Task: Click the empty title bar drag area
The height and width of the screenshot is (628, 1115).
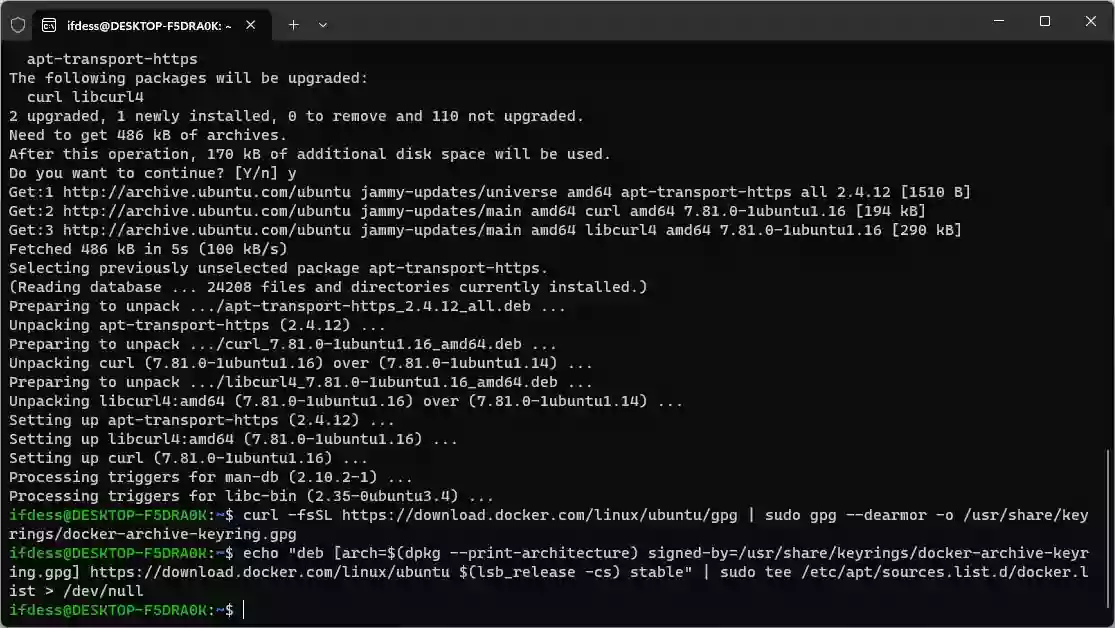Action: click(650, 22)
